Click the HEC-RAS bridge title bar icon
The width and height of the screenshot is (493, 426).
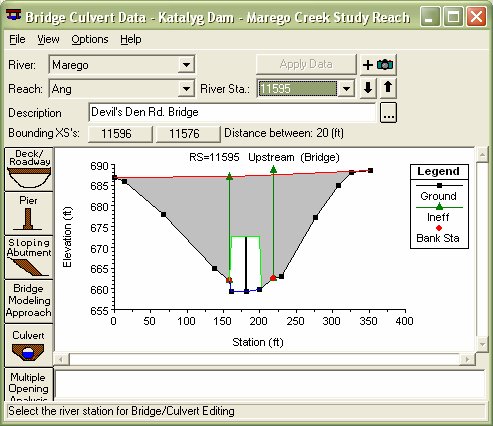tap(13, 15)
